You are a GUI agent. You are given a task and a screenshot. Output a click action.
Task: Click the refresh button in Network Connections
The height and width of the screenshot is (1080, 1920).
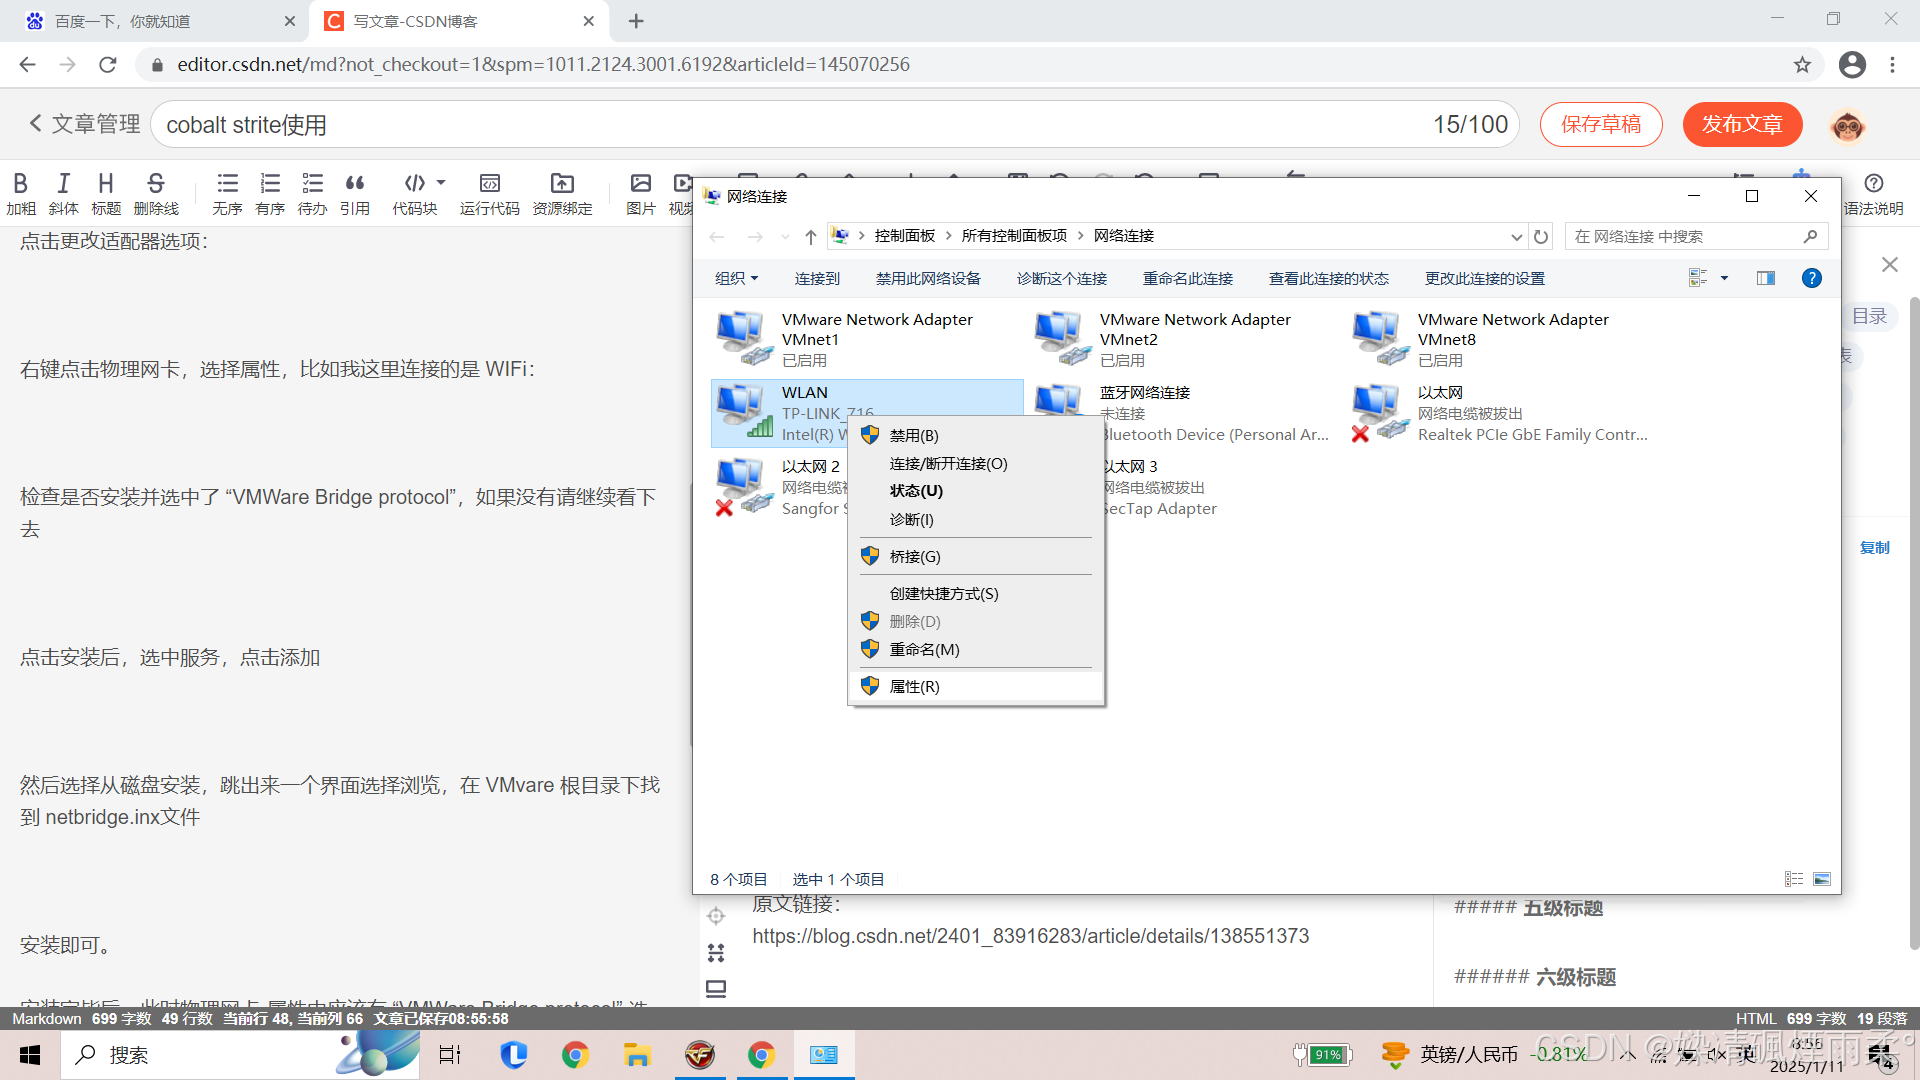pyautogui.click(x=1541, y=237)
